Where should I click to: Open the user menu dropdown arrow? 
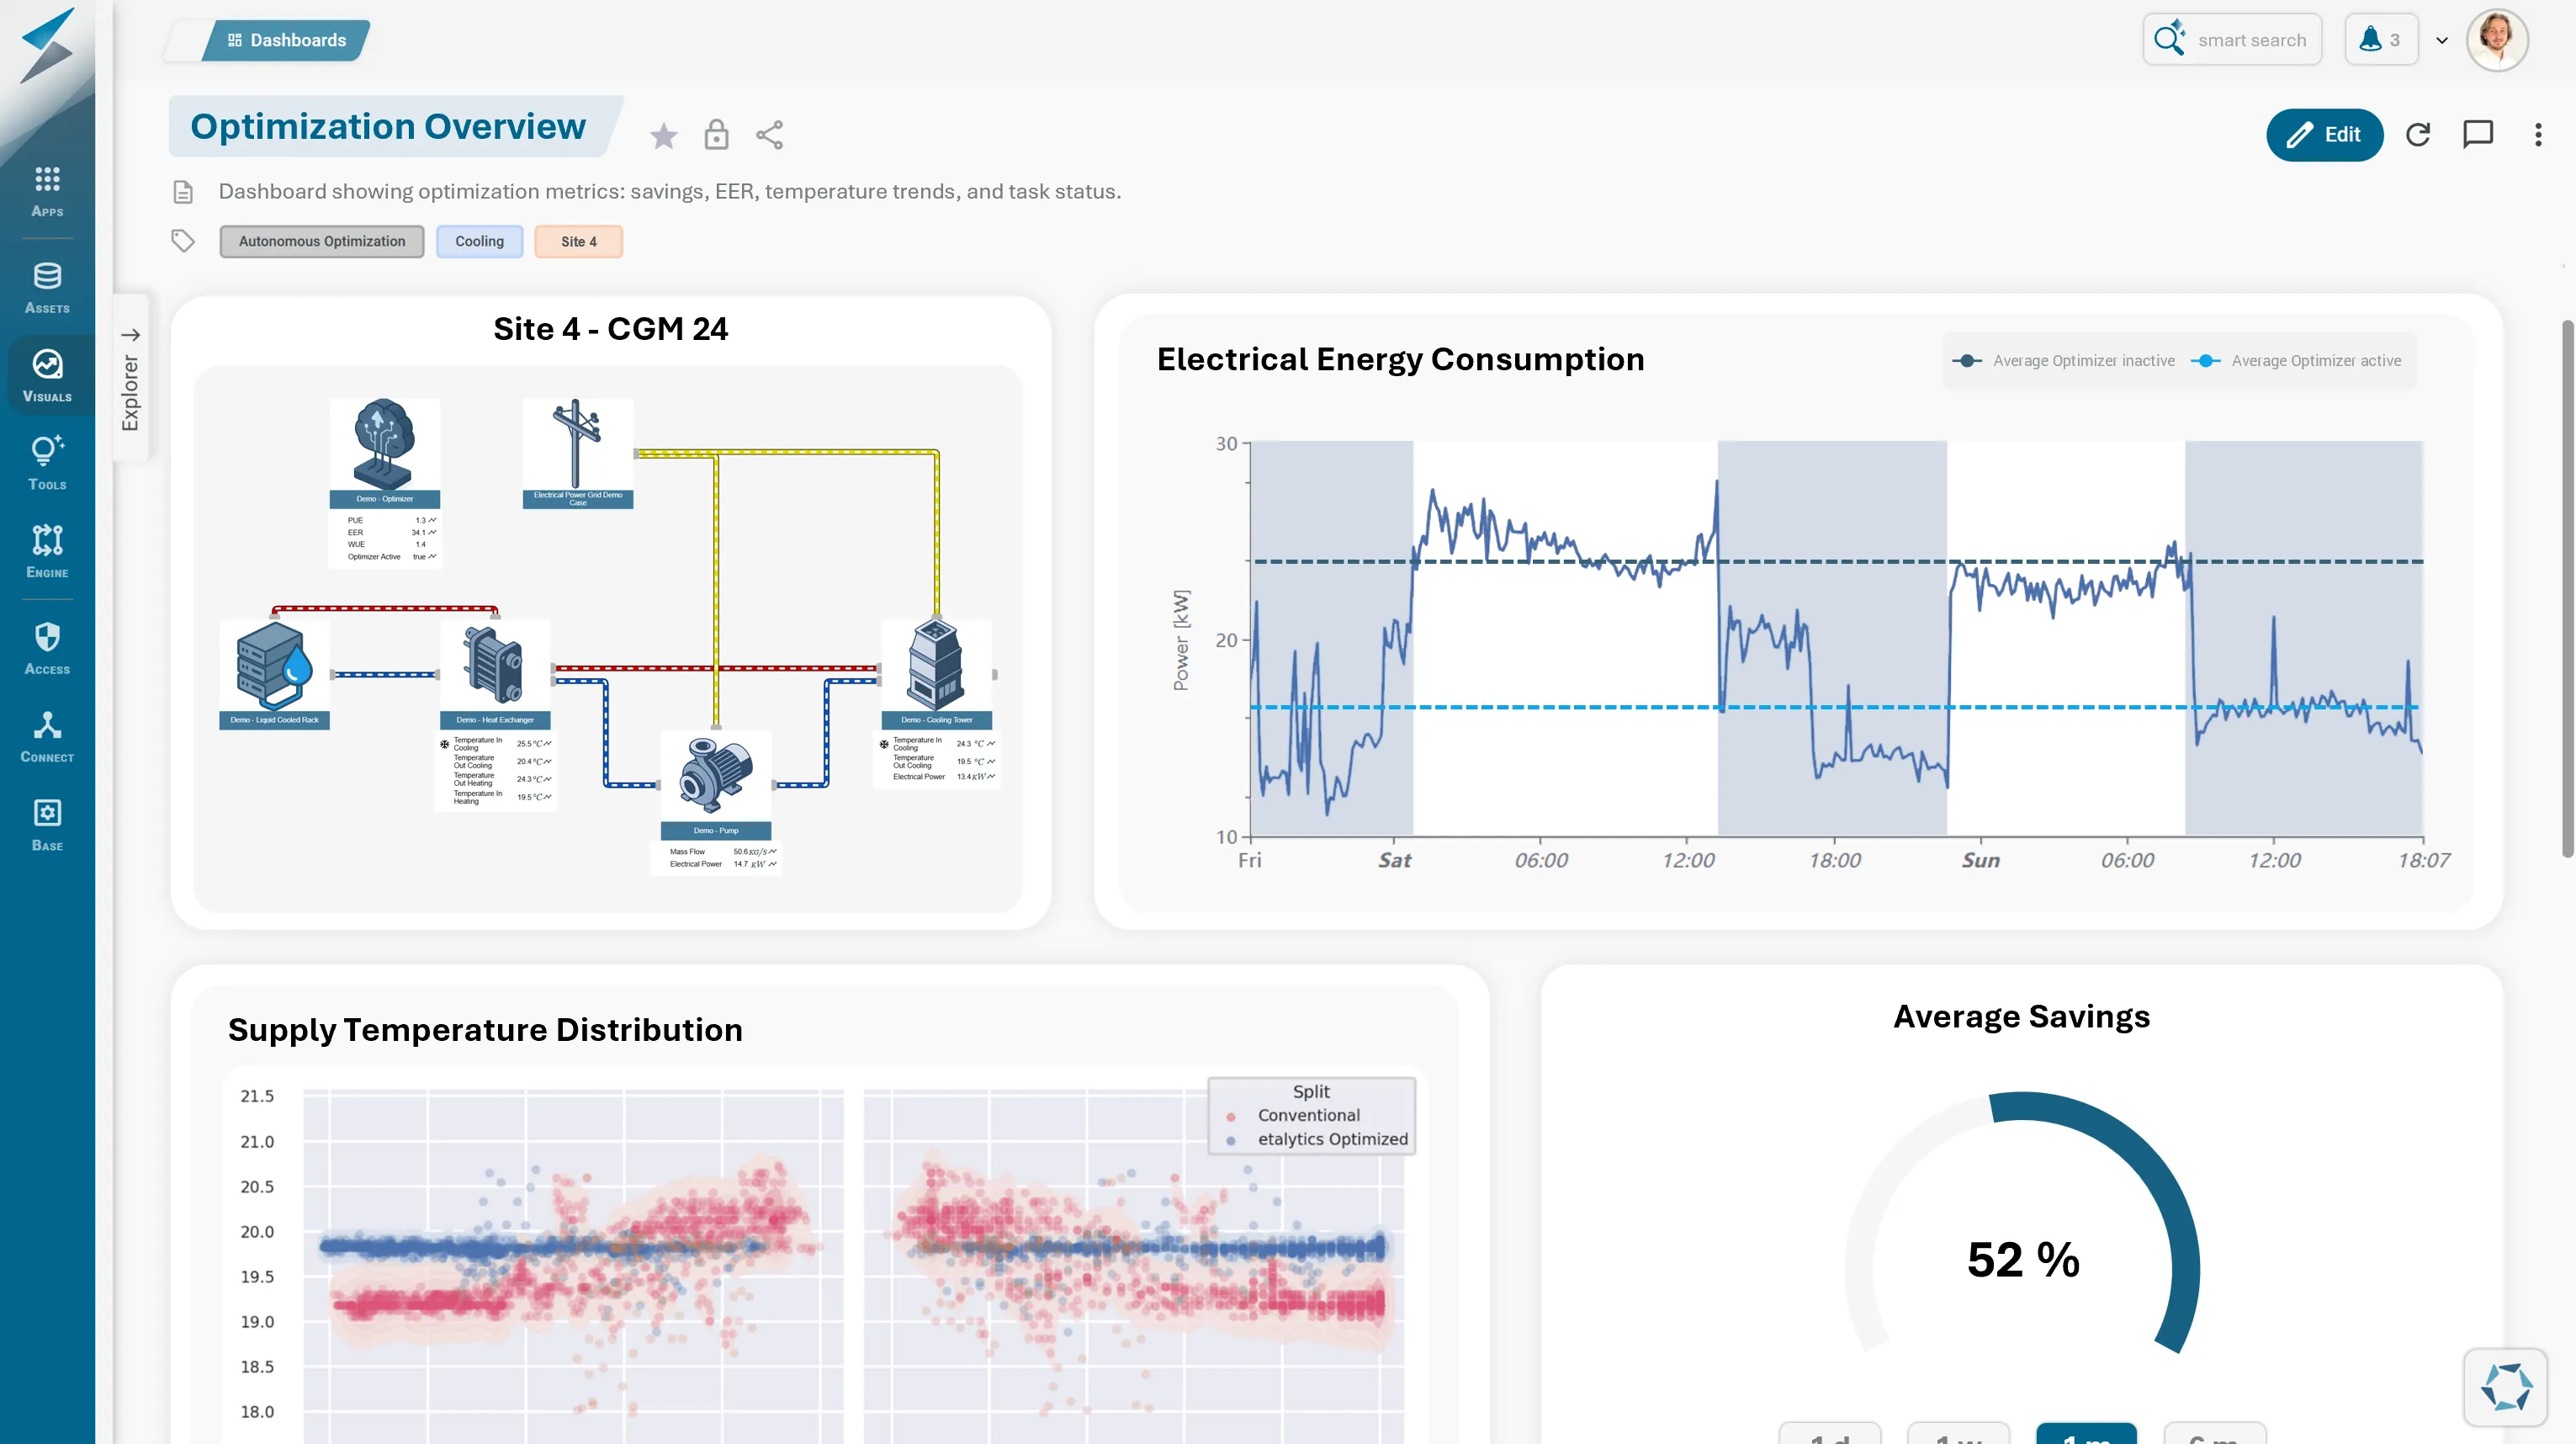2442,41
